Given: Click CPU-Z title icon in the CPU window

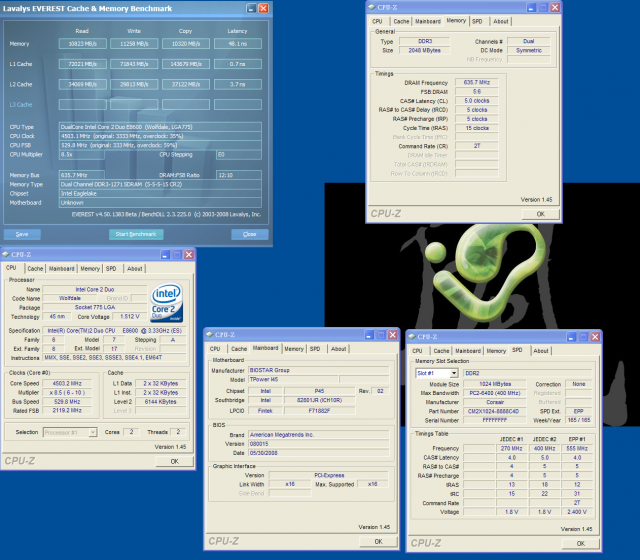Looking at the screenshot, I should coord(5,254).
